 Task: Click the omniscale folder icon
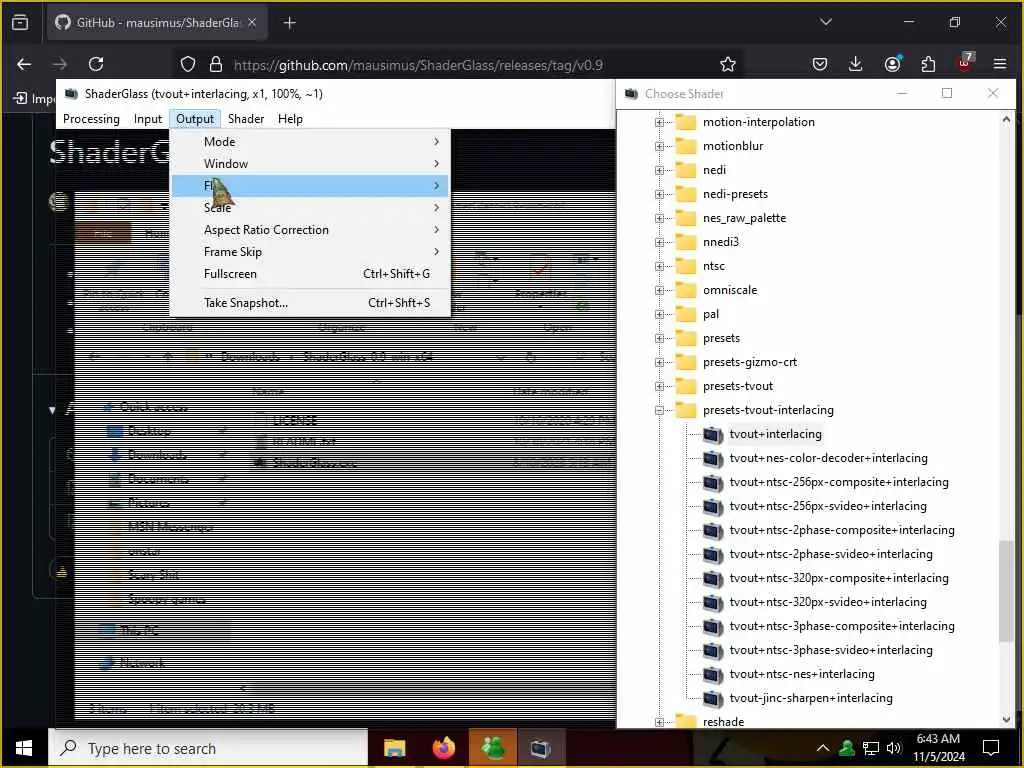686,290
